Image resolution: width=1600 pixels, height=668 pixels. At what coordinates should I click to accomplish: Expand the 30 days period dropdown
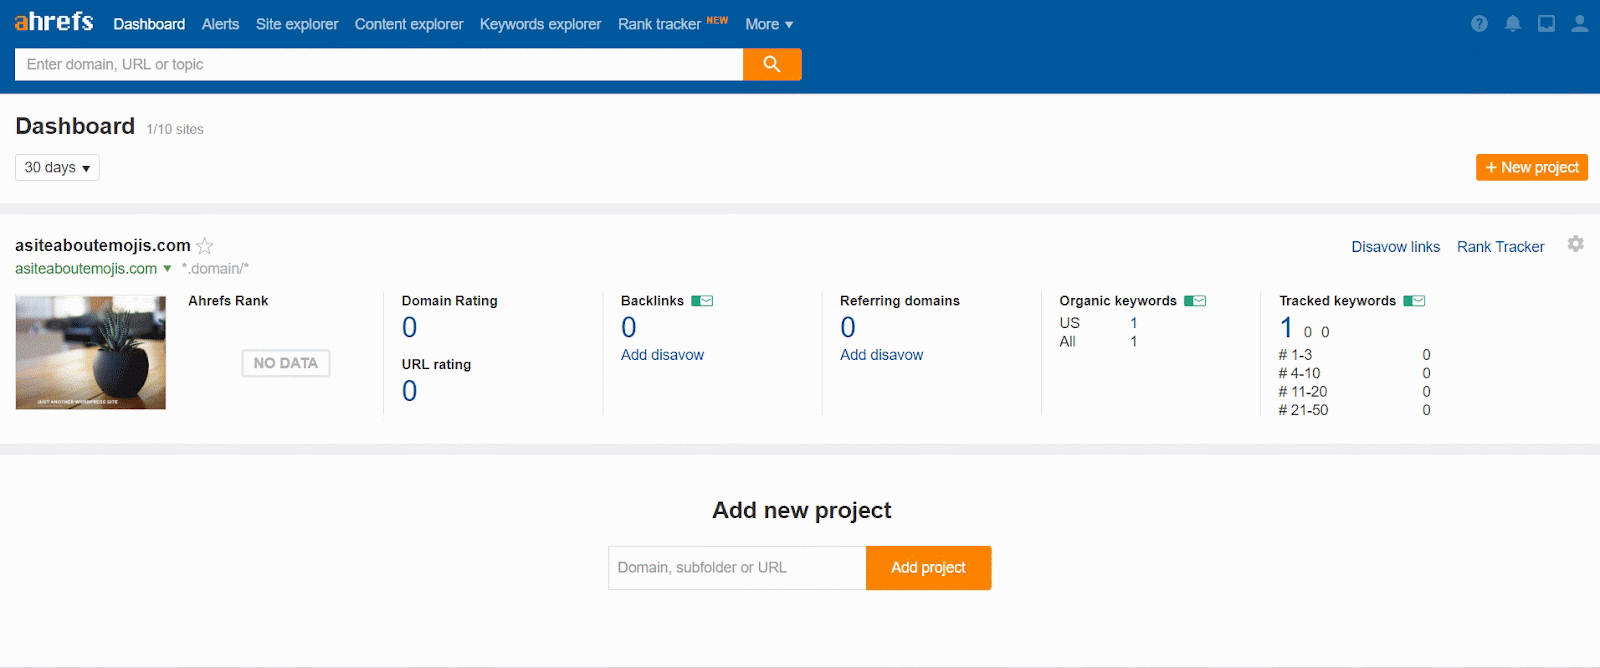(57, 168)
